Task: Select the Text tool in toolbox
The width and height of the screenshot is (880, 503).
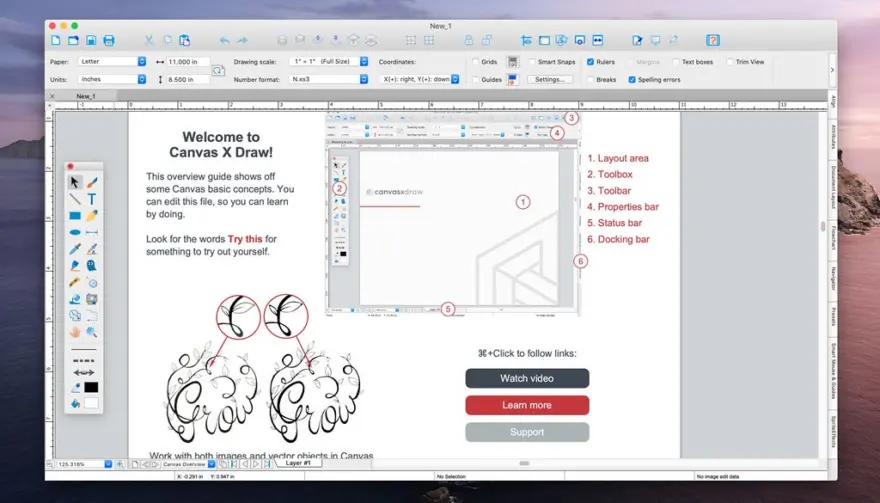Action: [x=92, y=199]
